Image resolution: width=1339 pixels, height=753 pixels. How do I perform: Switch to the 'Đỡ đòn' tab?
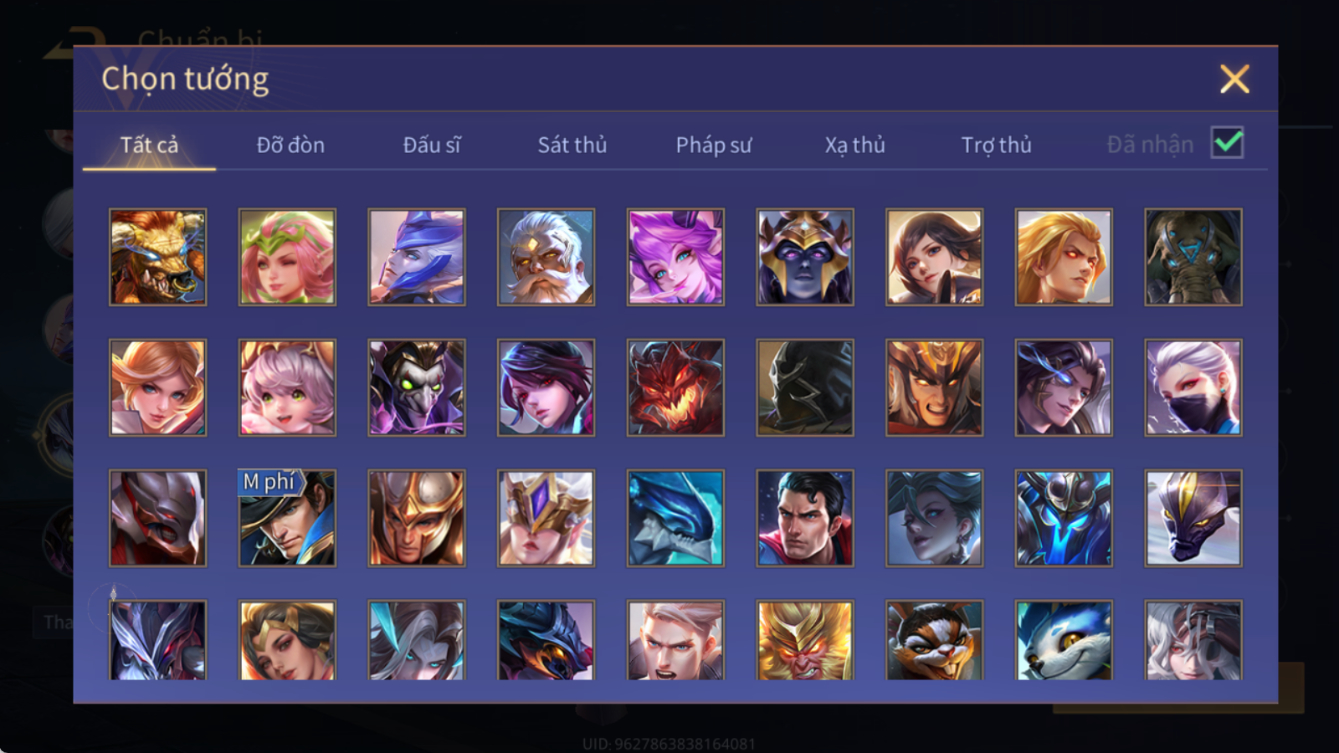[x=290, y=145]
